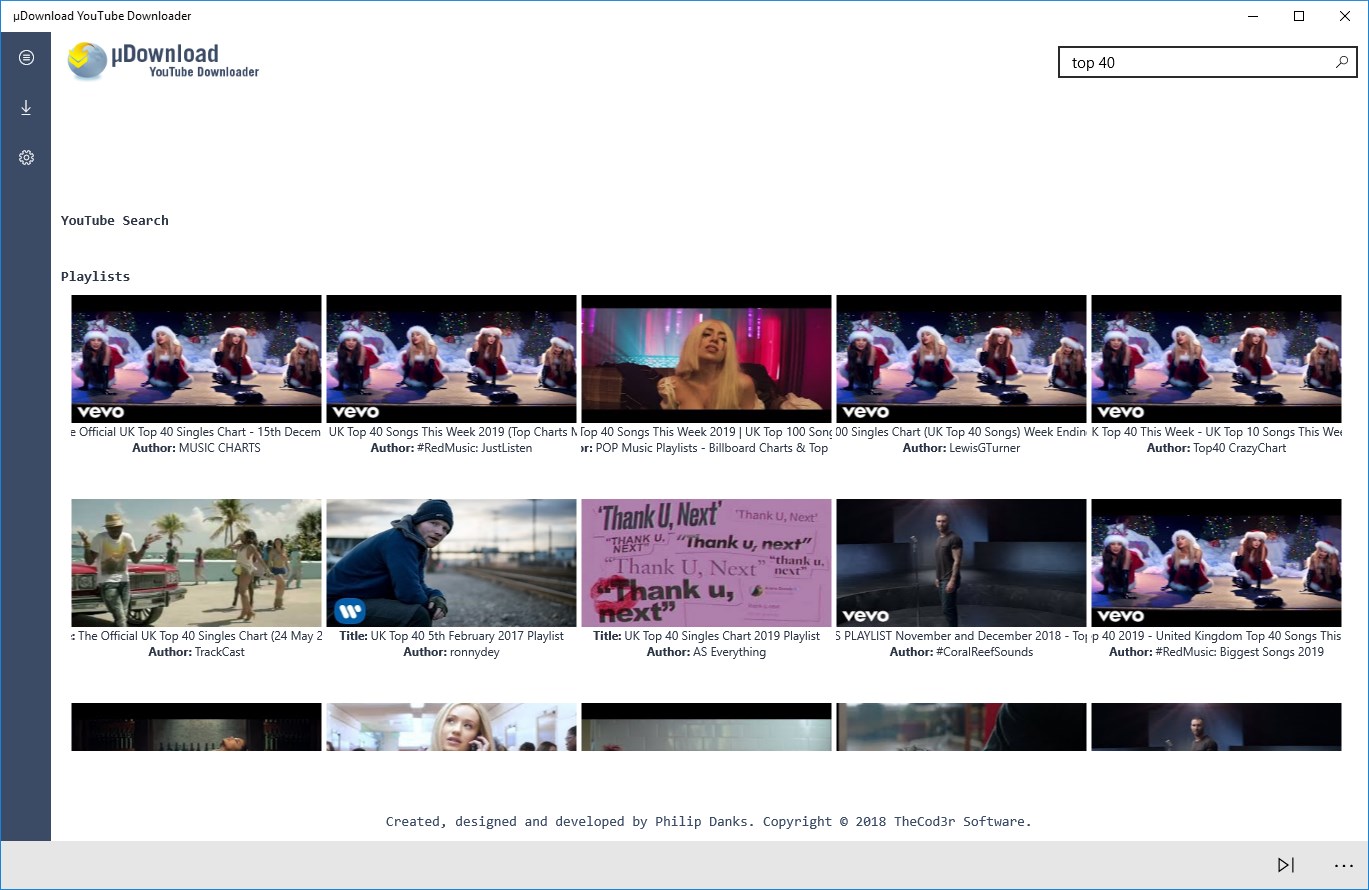Open the #CoralReefSounds playlist thumbnail
This screenshot has height=890, width=1369.
(961, 562)
